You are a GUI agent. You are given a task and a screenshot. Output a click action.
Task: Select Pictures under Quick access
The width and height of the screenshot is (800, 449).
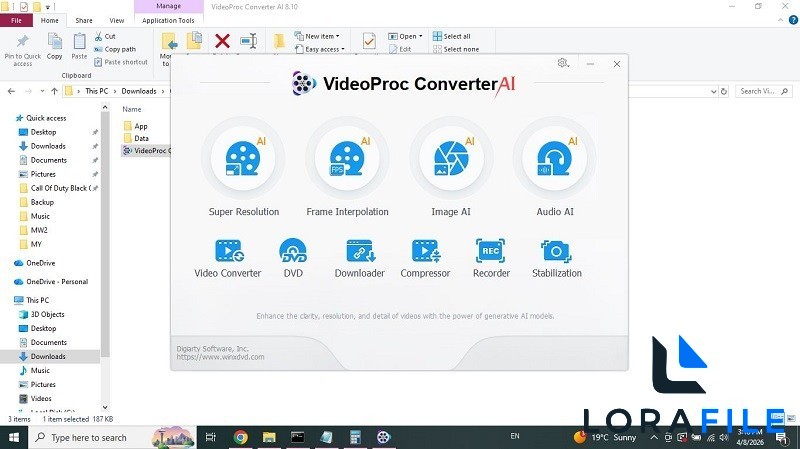[x=43, y=174]
